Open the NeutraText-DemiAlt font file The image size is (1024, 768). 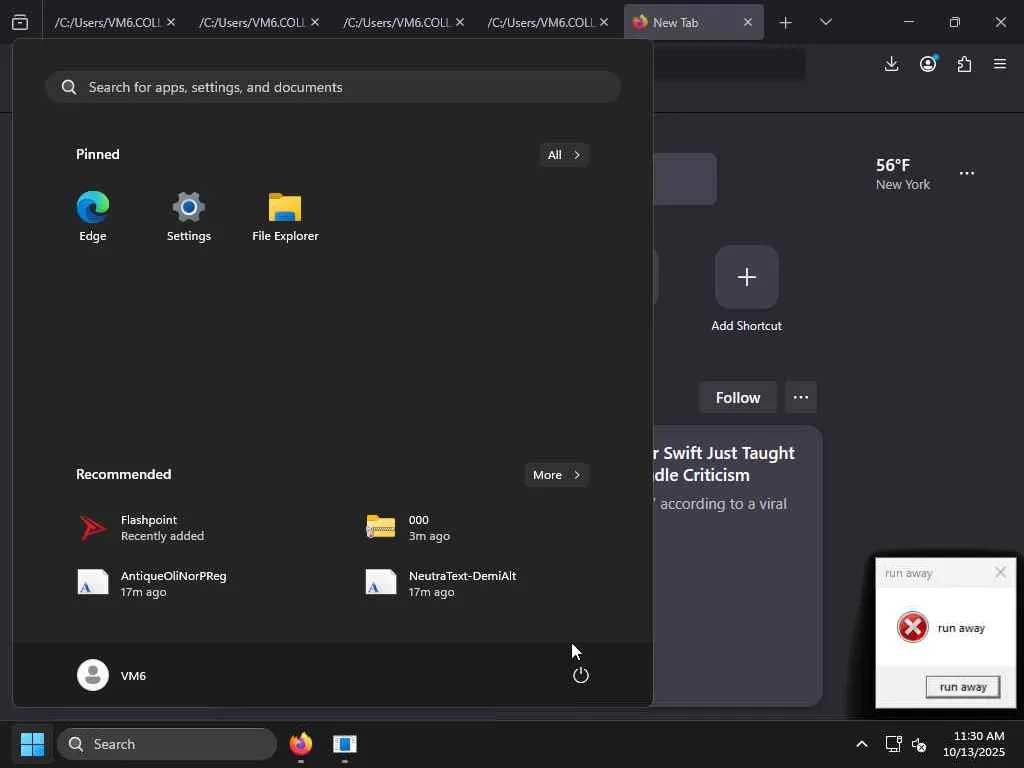coord(441,583)
